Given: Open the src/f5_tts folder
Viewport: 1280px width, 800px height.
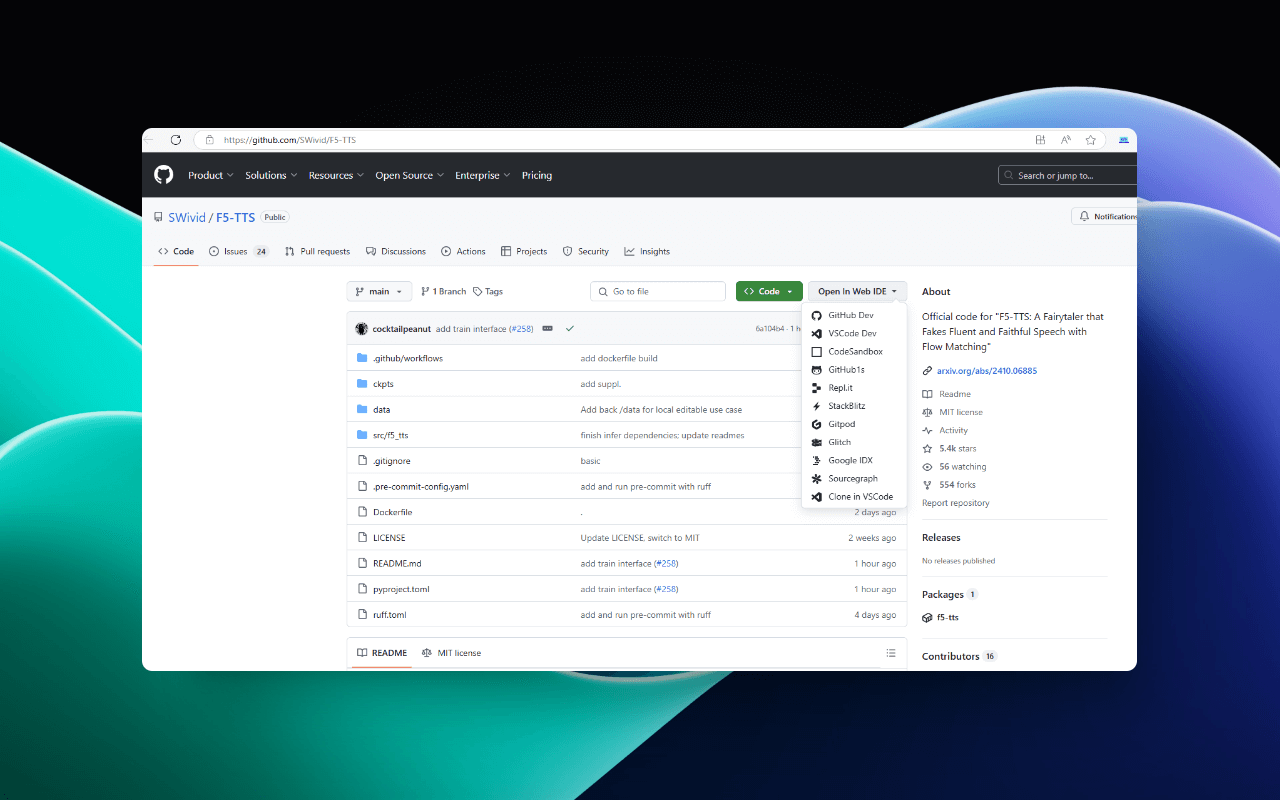Looking at the screenshot, I should tap(390, 435).
